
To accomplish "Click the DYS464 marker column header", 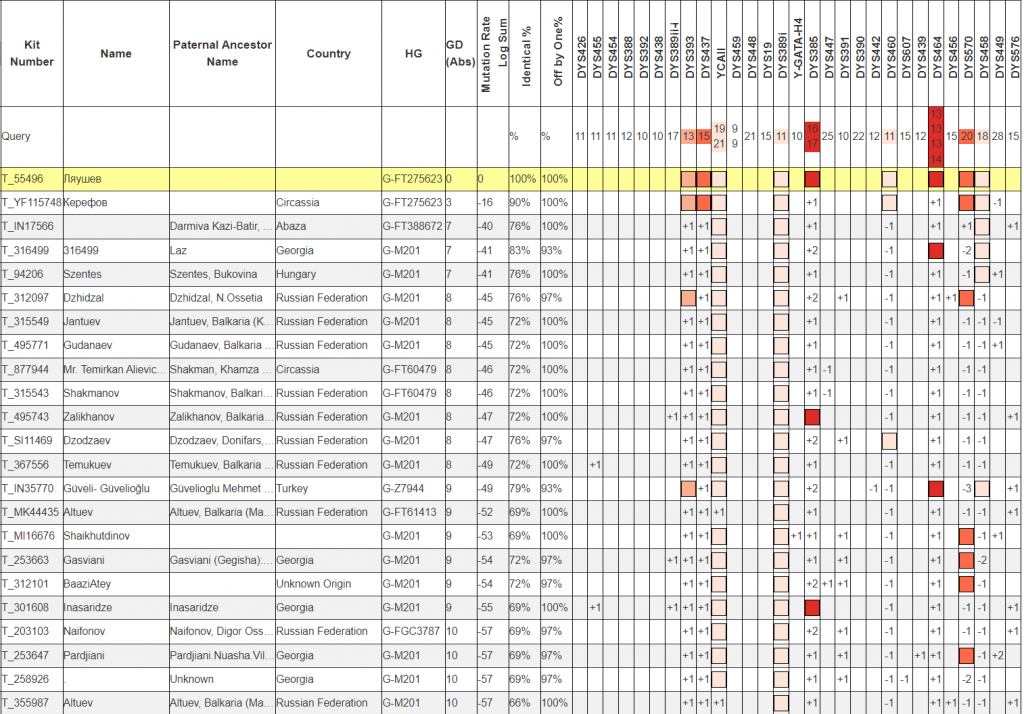I will click(x=936, y=54).
